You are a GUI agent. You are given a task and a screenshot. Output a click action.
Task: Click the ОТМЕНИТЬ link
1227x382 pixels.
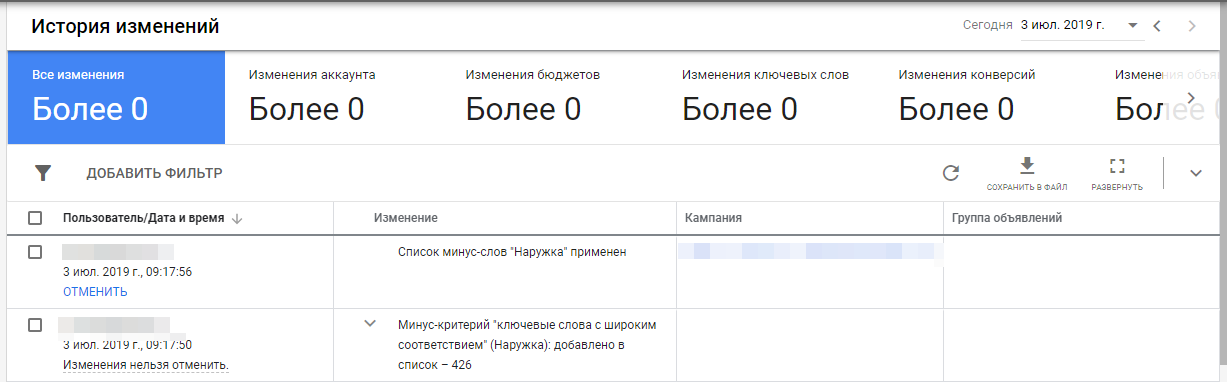[95, 292]
